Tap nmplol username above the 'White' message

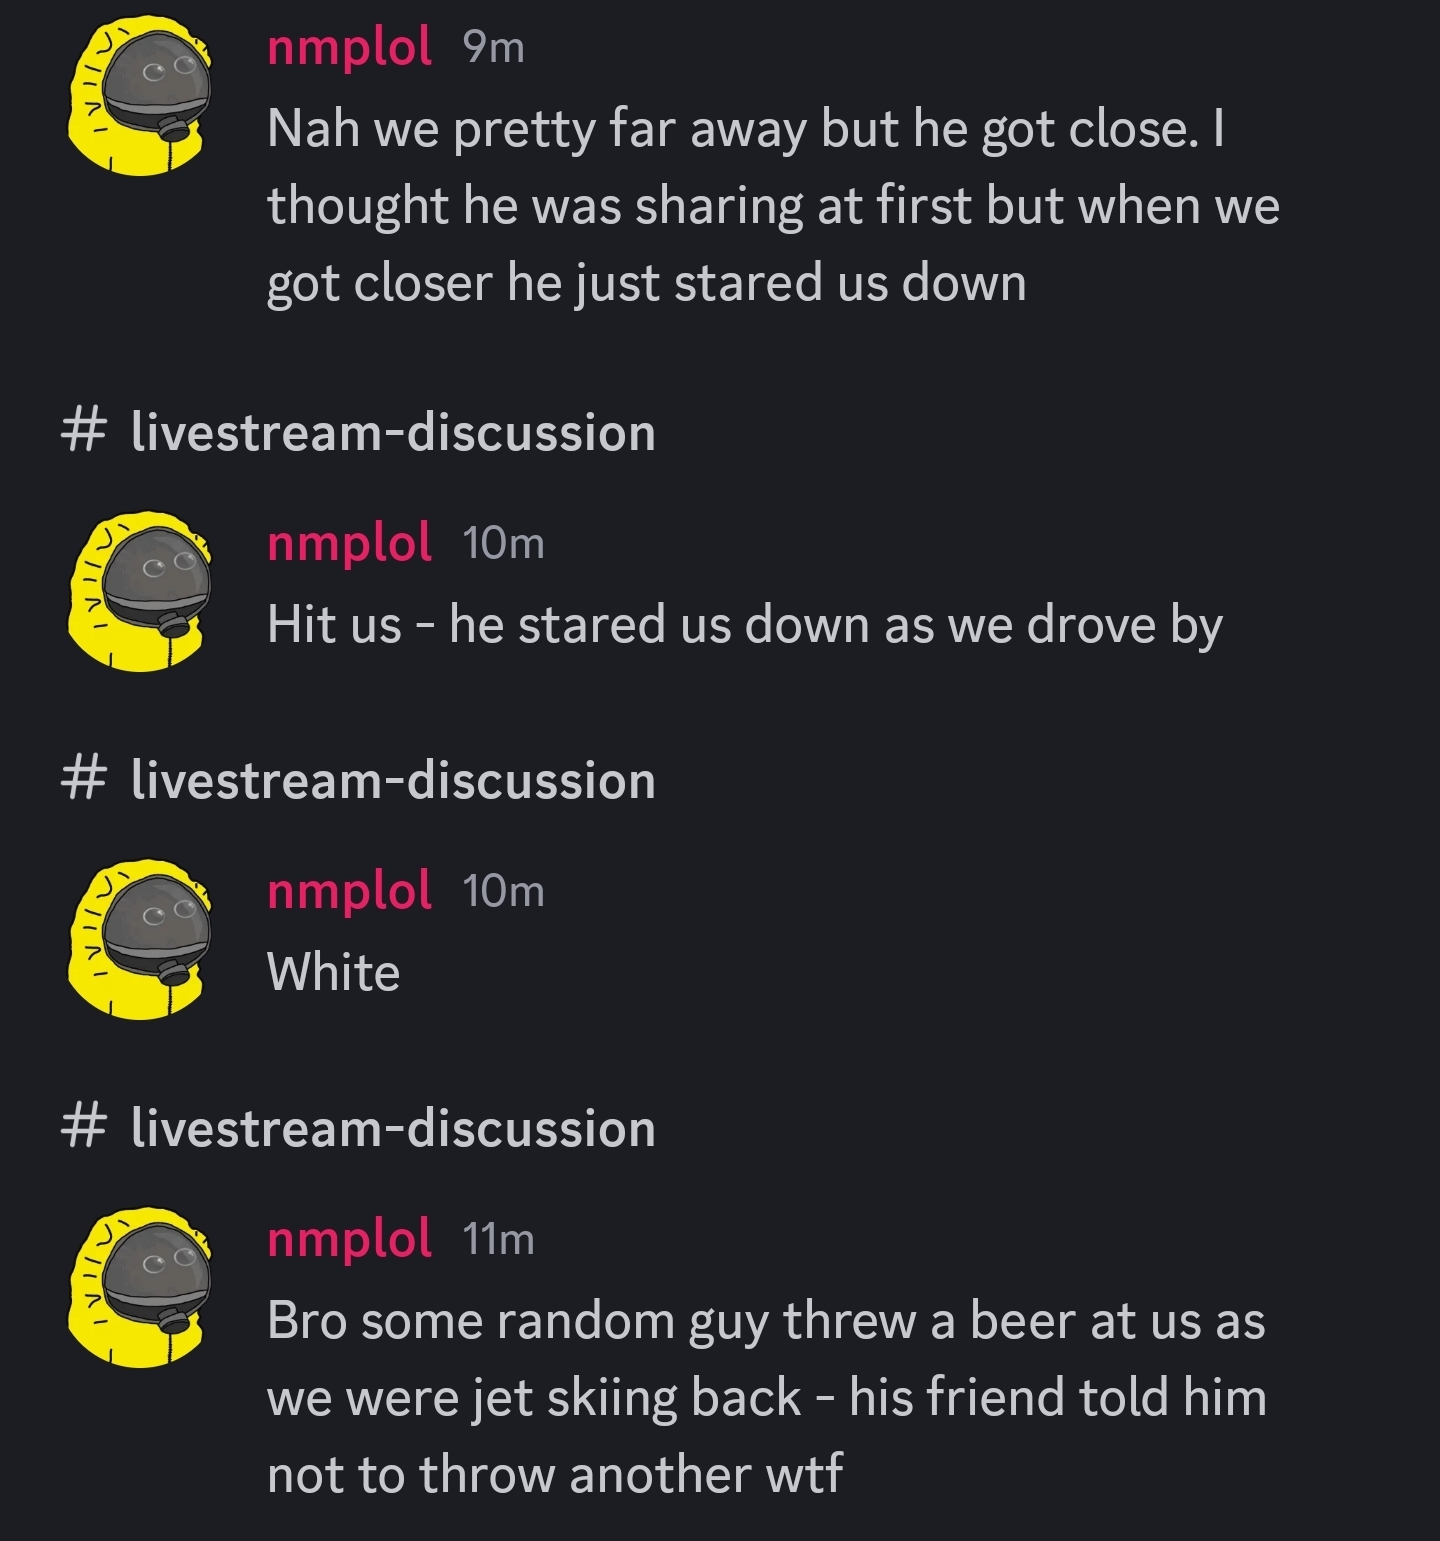coord(349,891)
